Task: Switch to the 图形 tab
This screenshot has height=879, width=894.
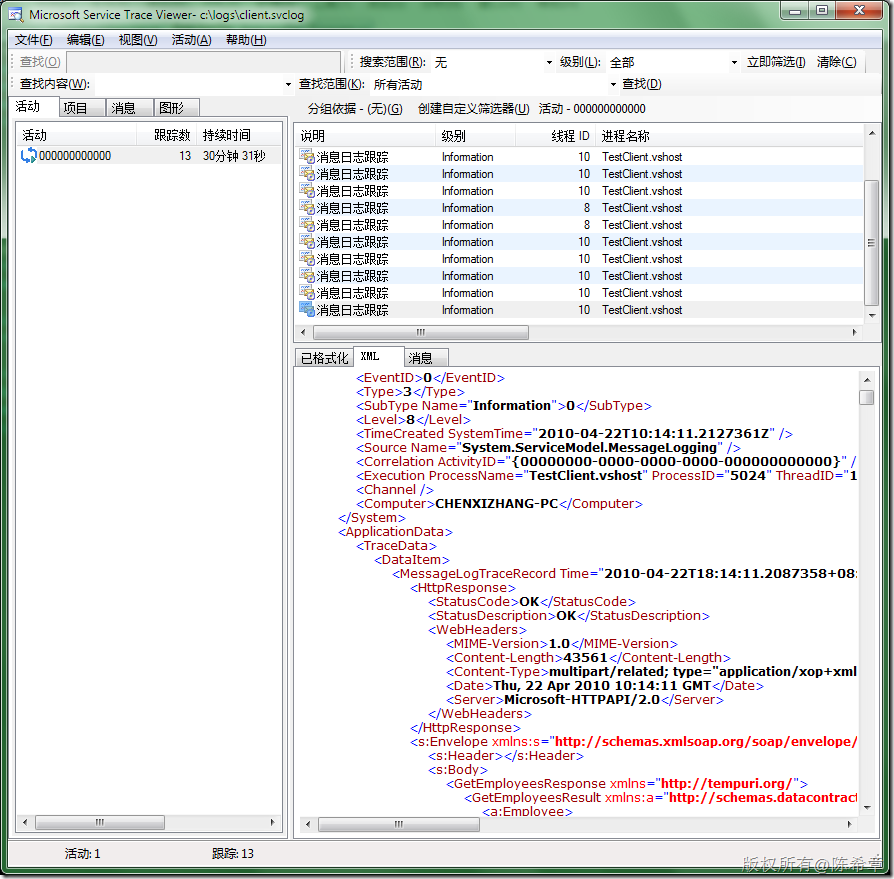Action: [177, 108]
